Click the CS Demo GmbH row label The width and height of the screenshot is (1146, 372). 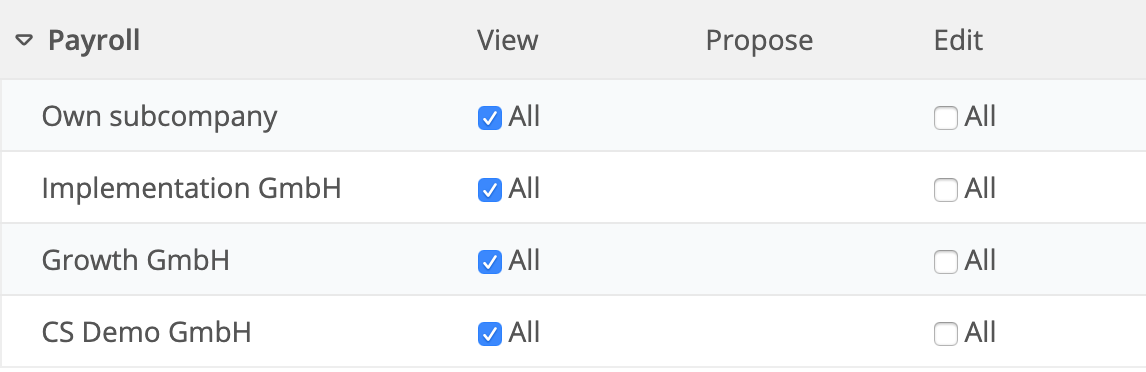point(146,333)
